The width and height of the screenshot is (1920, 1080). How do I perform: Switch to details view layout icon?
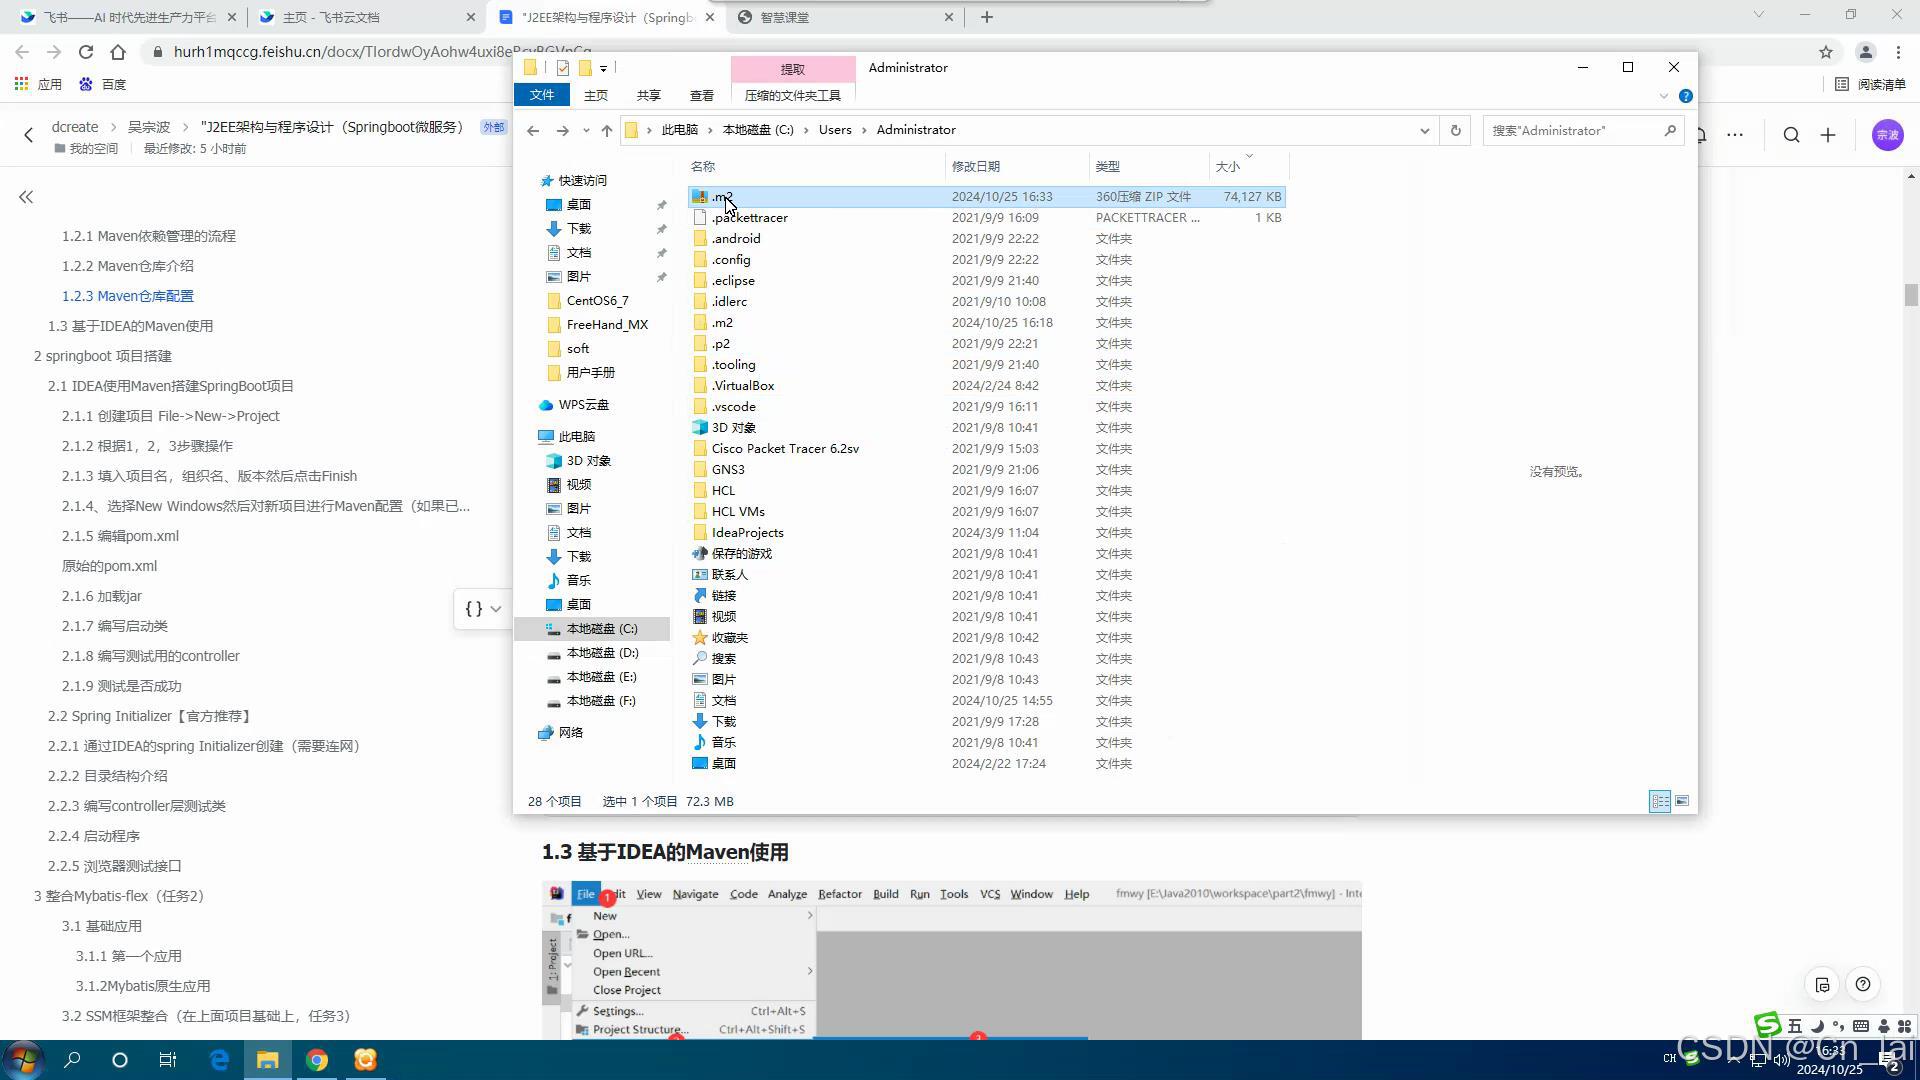pos(1660,801)
